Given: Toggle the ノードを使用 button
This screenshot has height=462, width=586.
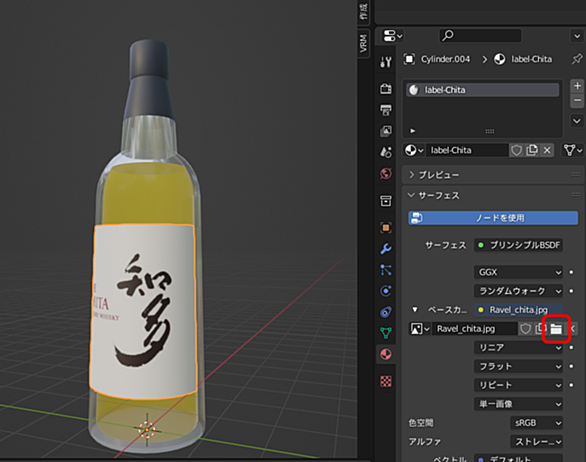Looking at the screenshot, I should coord(493,218).
